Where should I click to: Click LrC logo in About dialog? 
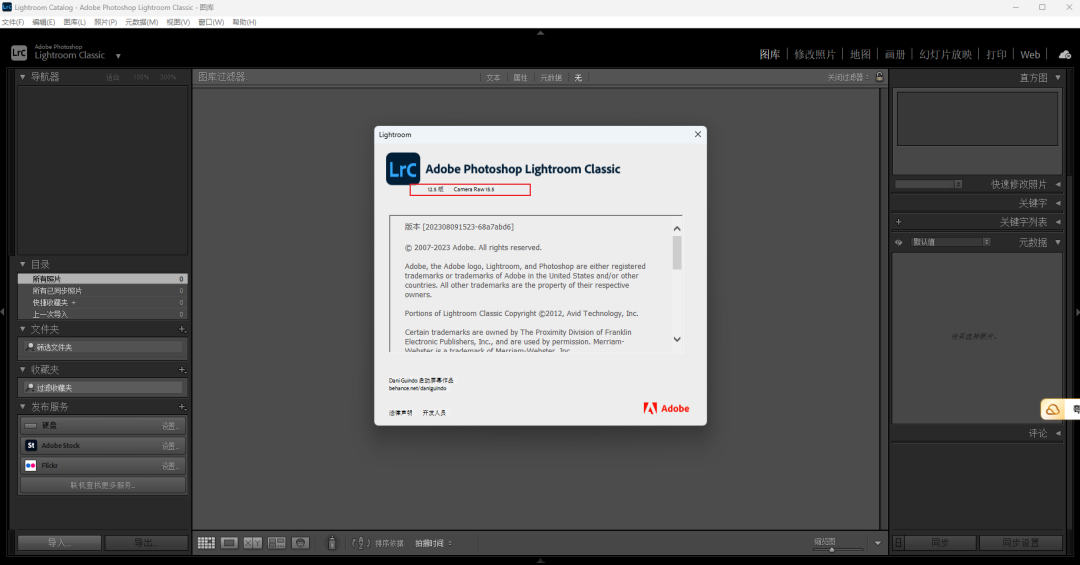(x=403, y=169)
